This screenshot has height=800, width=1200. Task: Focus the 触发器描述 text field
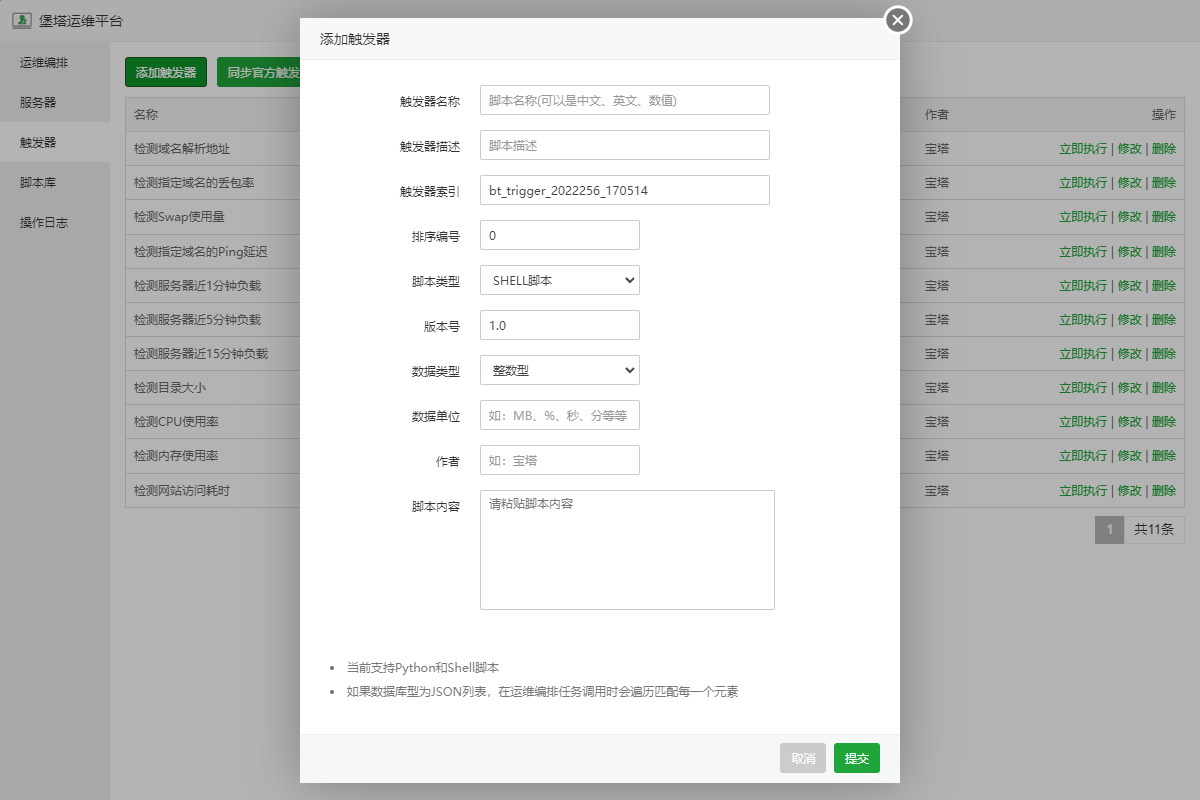pos(624,146)
